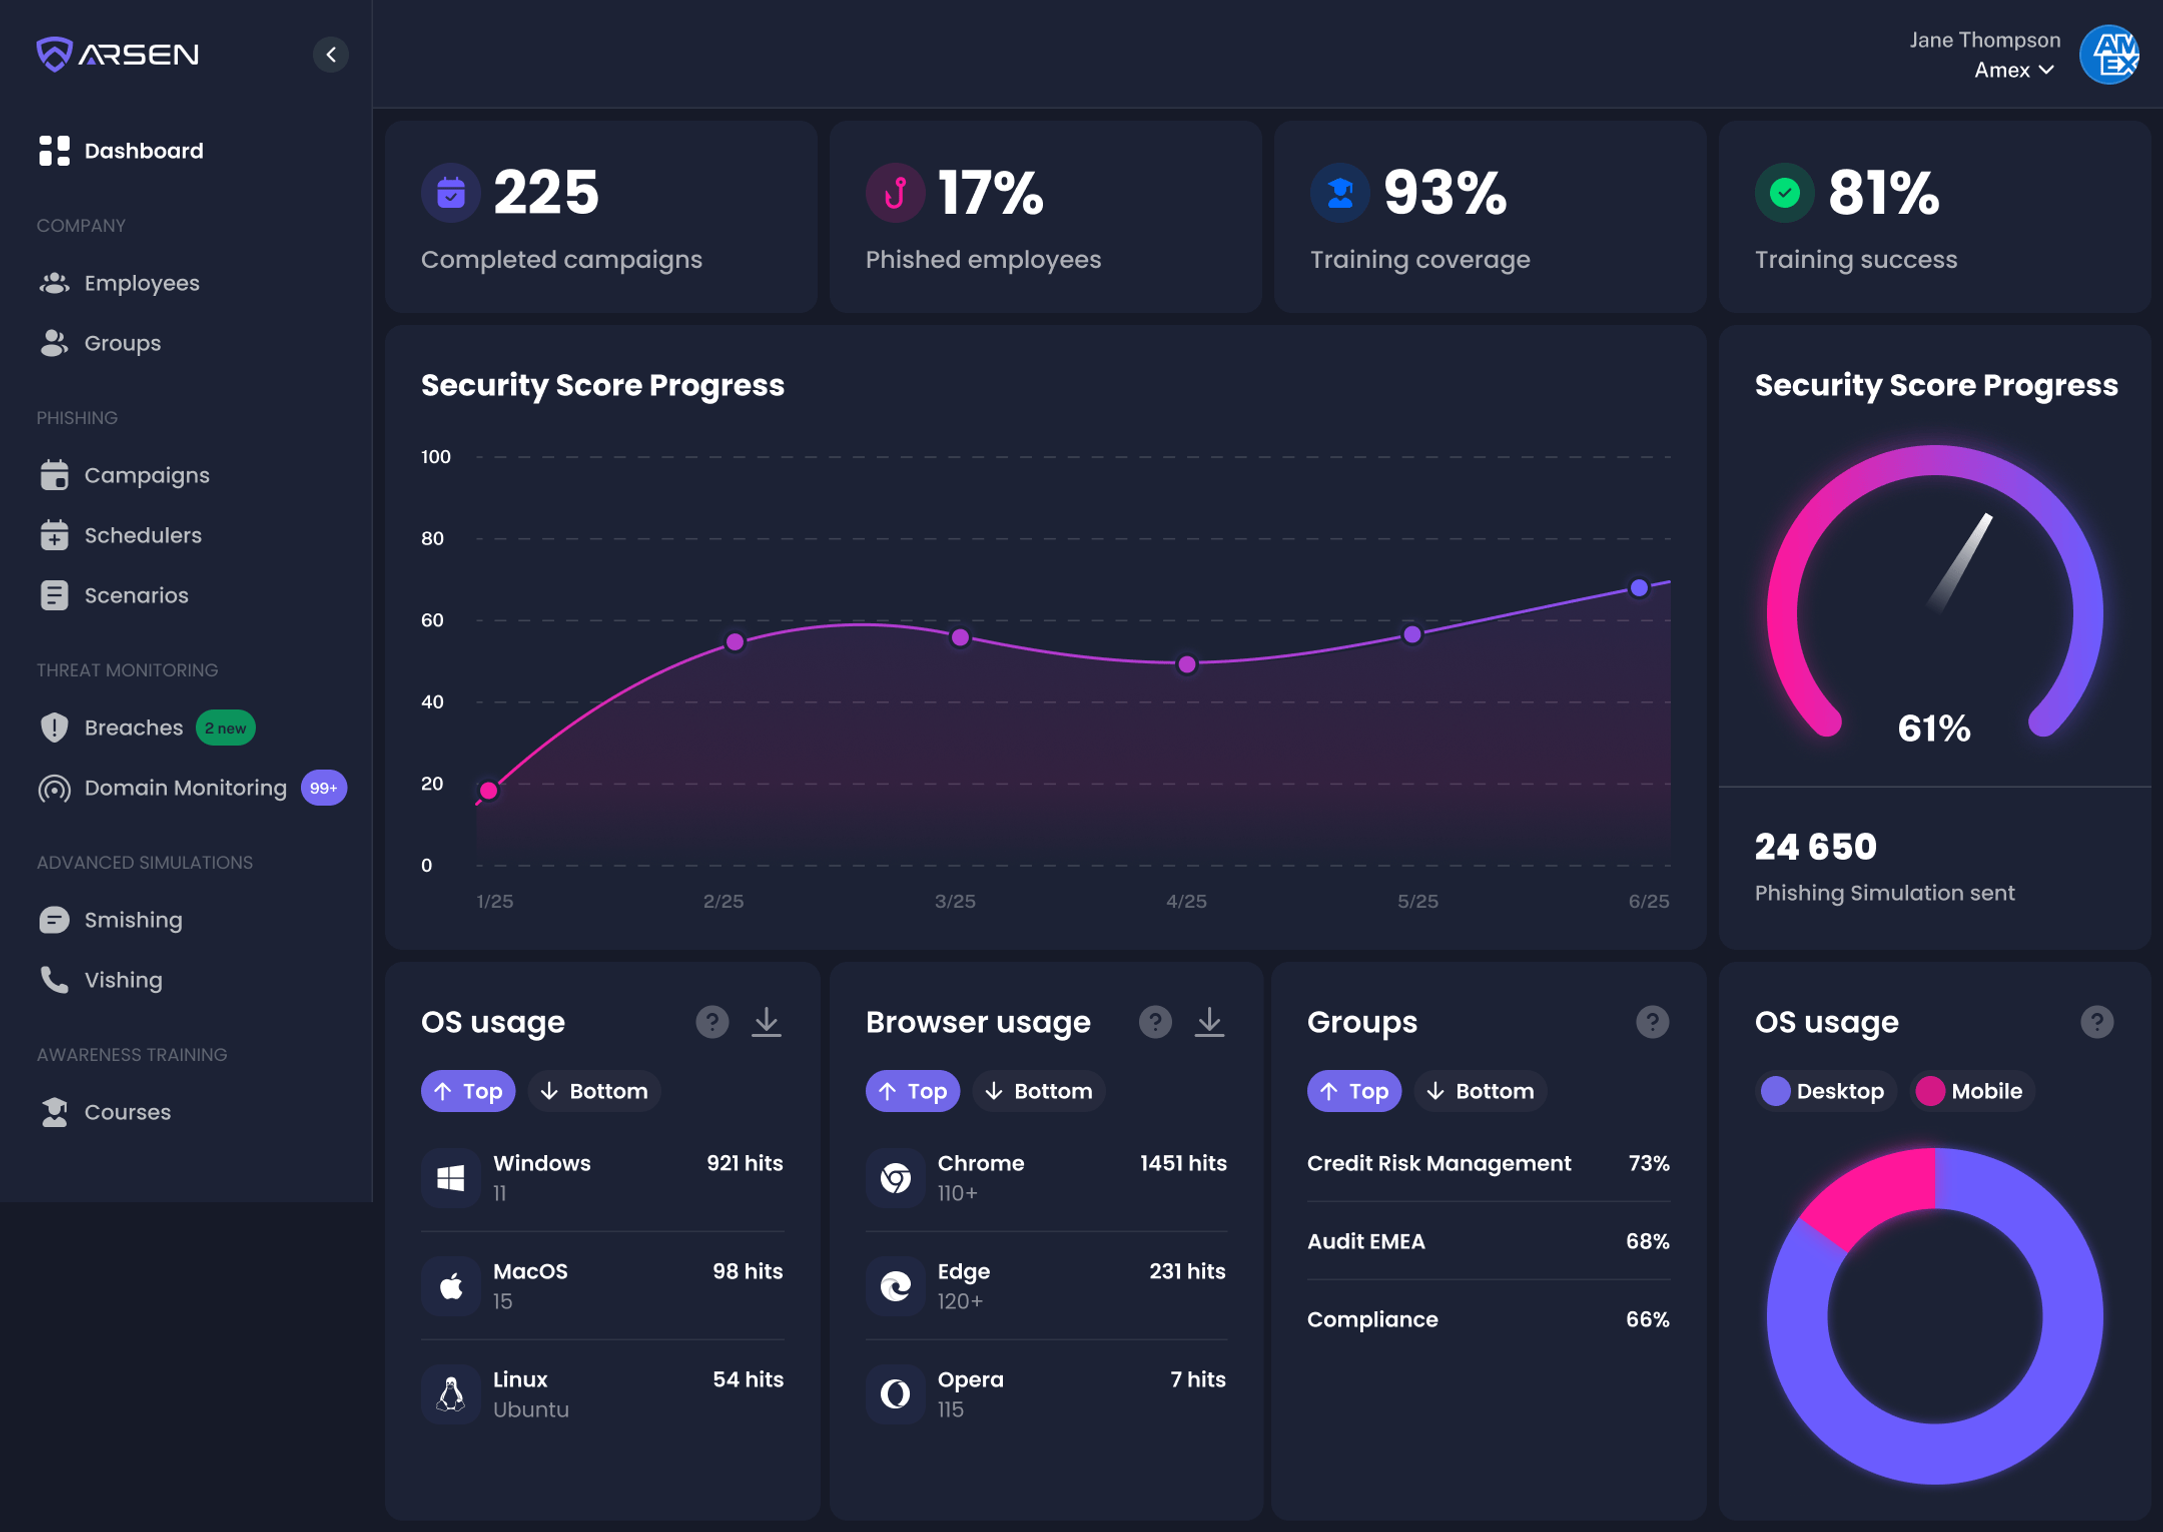The width and height of the screenshot is (2163, 1532).
Task: Select the Top filter in Groups
Action: [1354, 1091]
